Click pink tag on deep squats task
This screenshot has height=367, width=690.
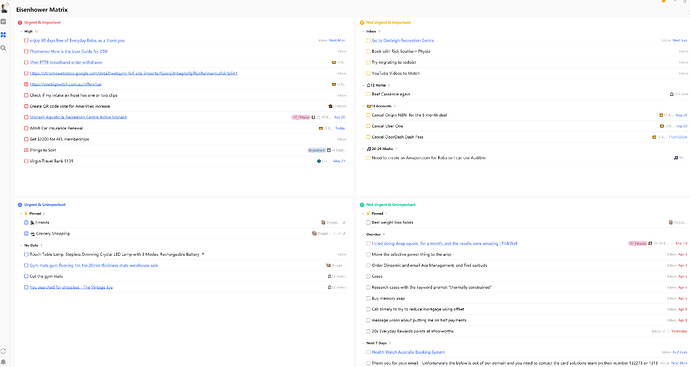pos(638,243)
